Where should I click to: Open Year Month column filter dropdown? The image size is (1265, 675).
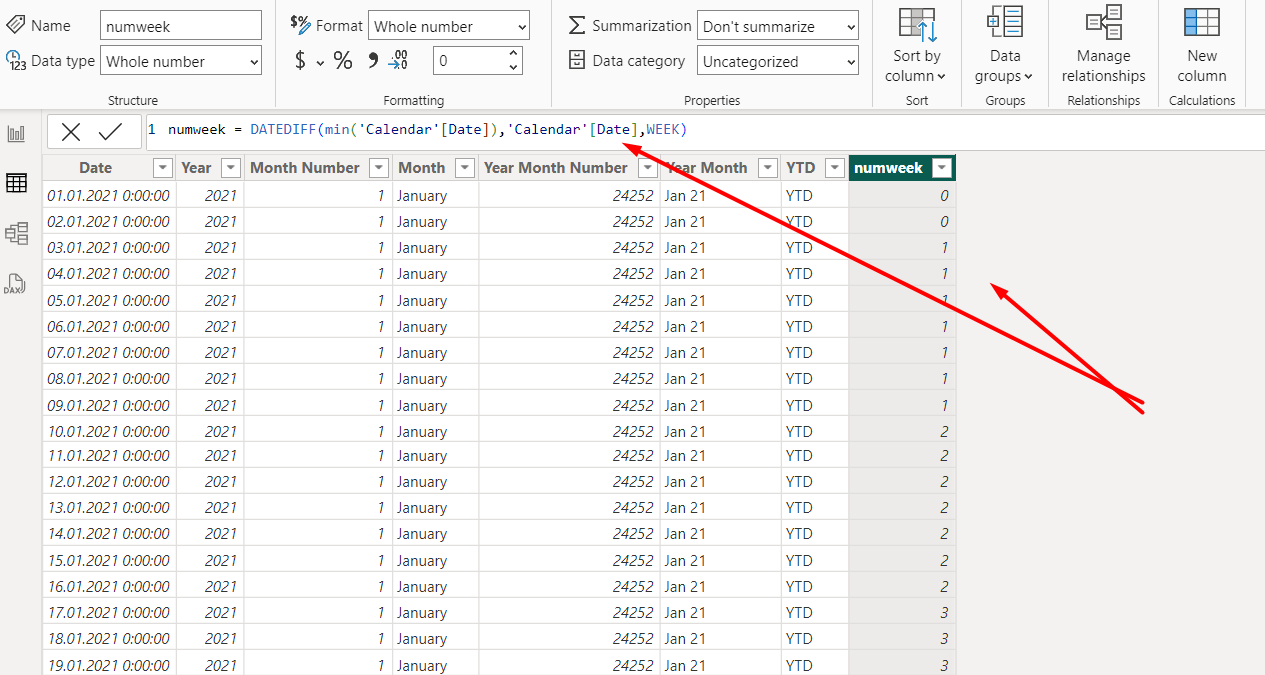(768, 168)
